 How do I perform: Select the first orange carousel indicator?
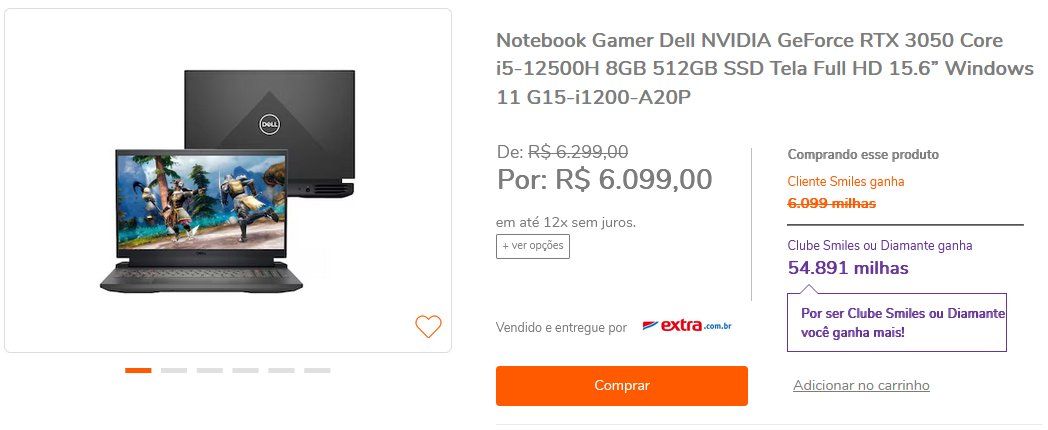click(138, 370)
